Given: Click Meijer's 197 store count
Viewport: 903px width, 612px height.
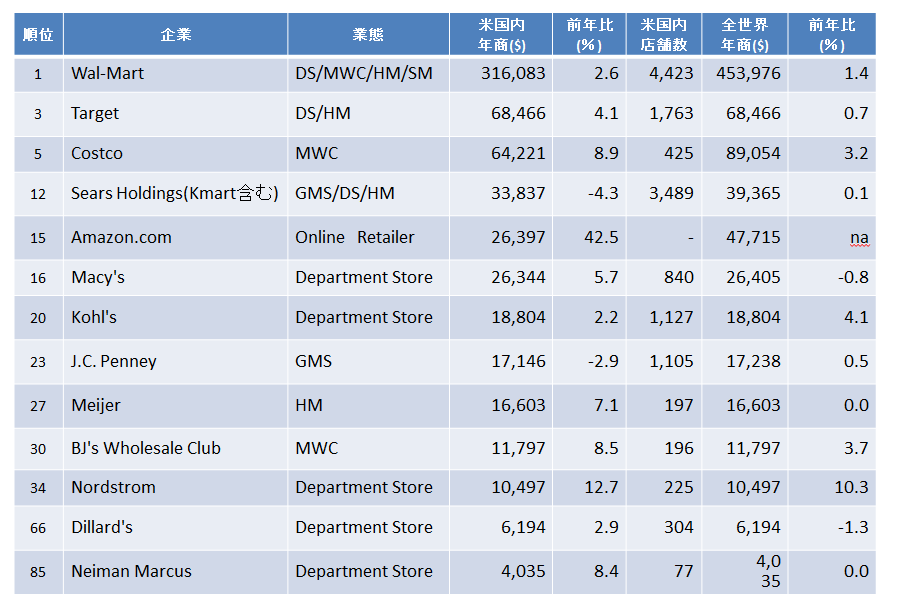Looking at the screenshot, I should tap(679, 405).
